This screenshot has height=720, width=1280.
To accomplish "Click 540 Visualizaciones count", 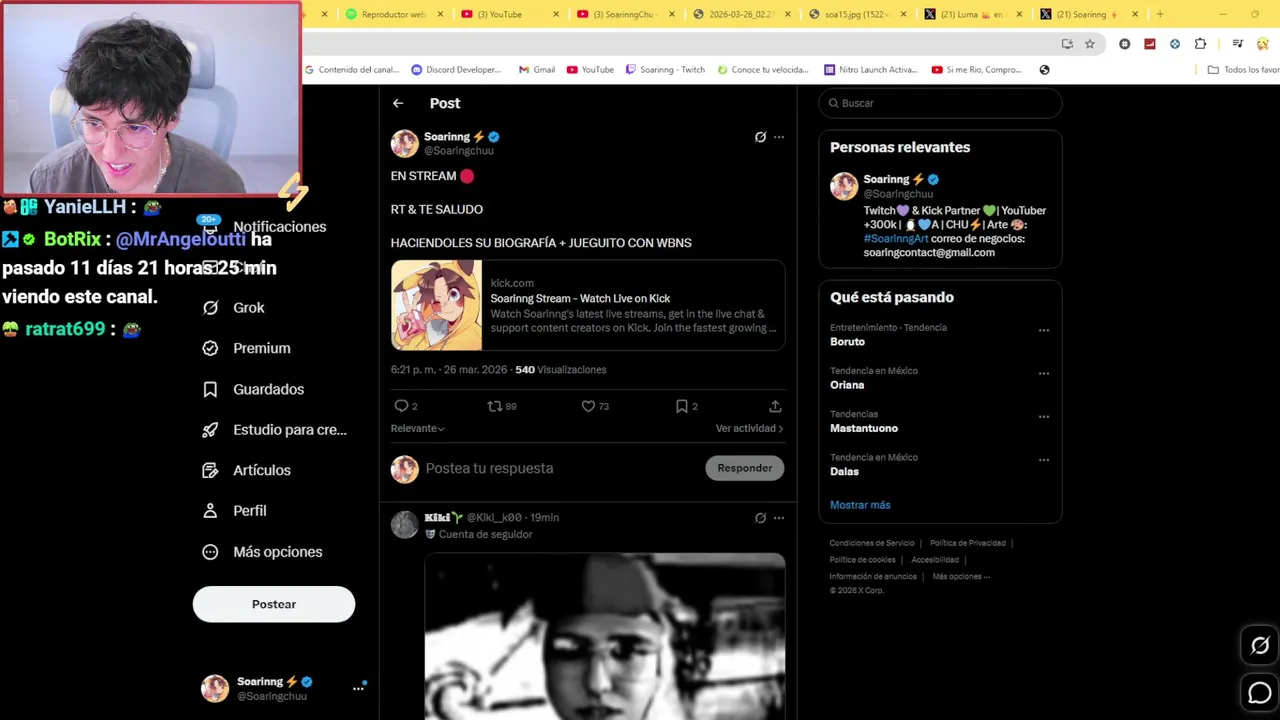I will (560, 370).
